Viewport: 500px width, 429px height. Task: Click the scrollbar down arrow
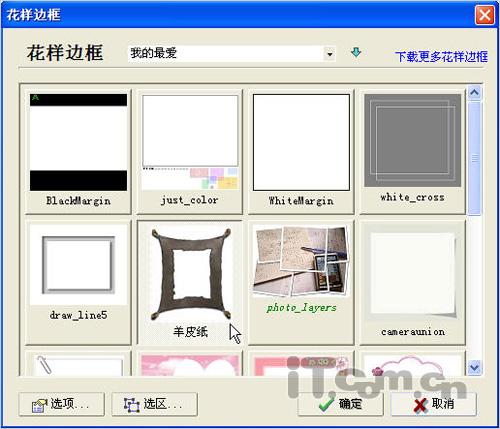point(474,367)
